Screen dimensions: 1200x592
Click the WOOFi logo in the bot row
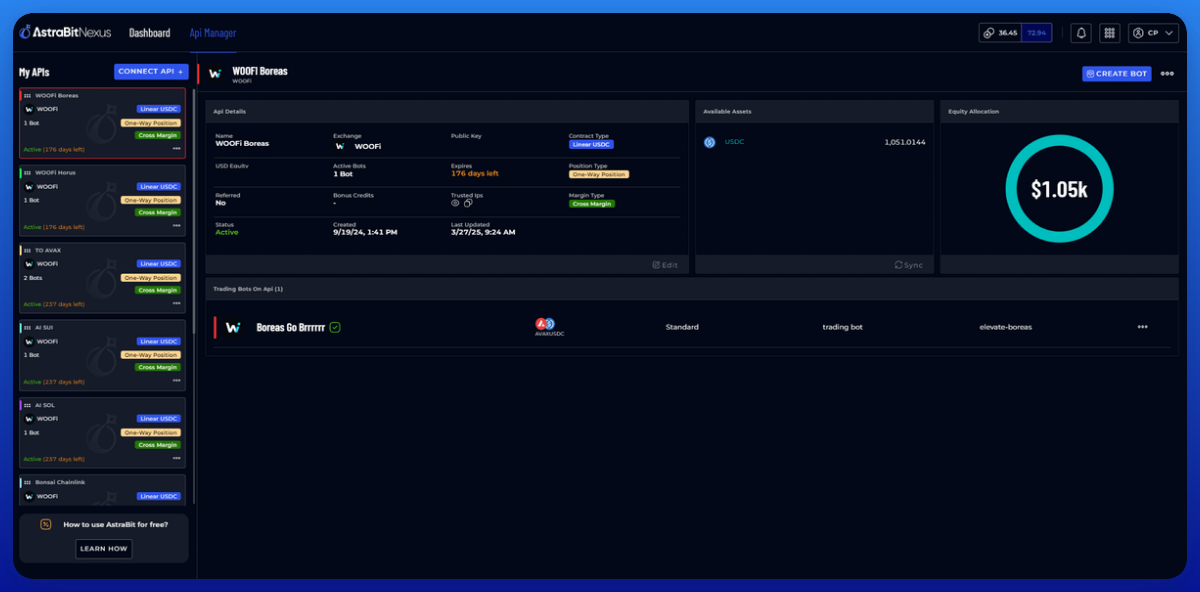pos(233,327)
